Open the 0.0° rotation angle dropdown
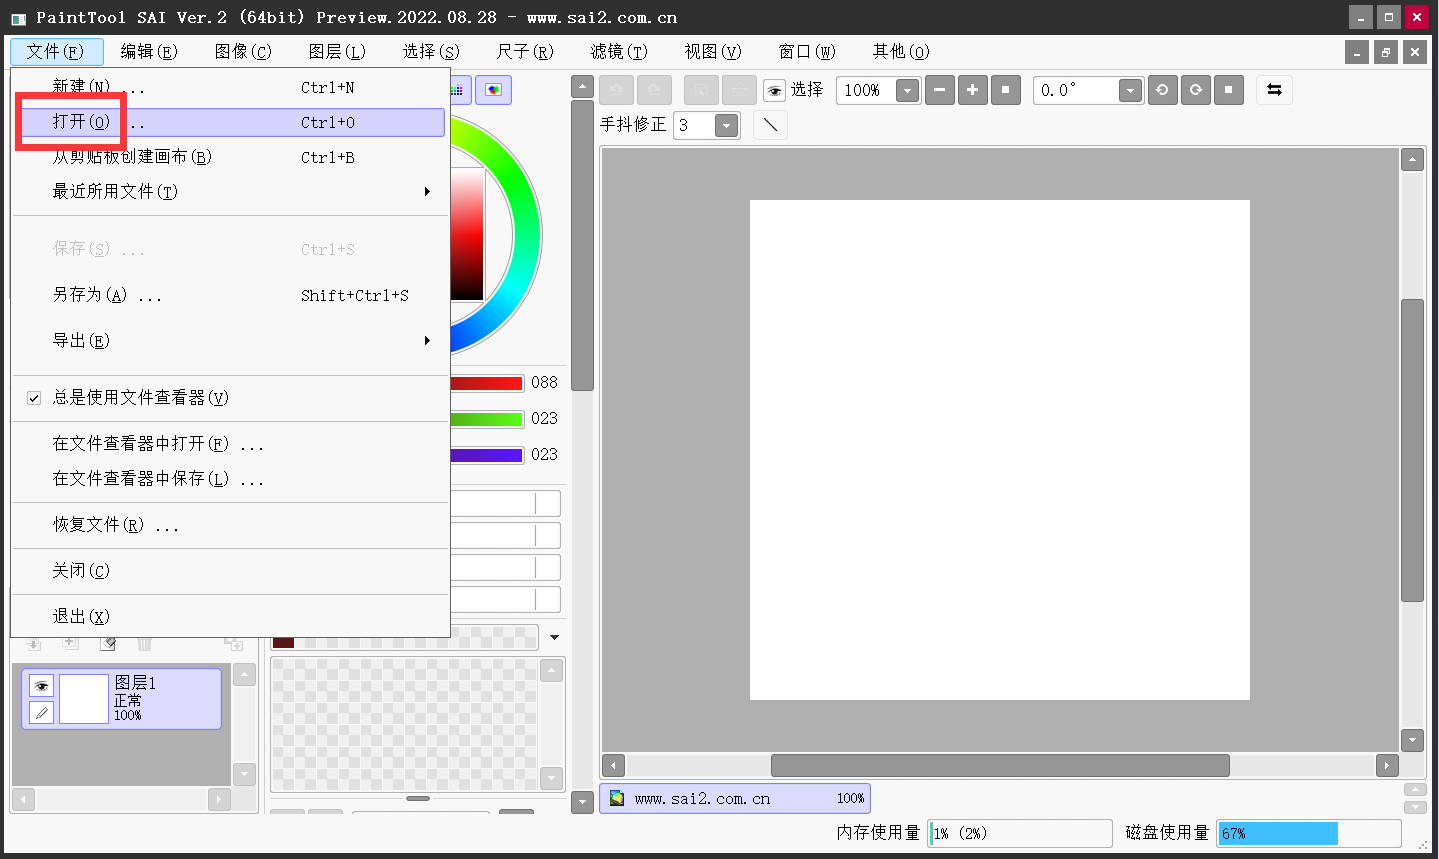 pyautogui.click(x=1130, y=90)
